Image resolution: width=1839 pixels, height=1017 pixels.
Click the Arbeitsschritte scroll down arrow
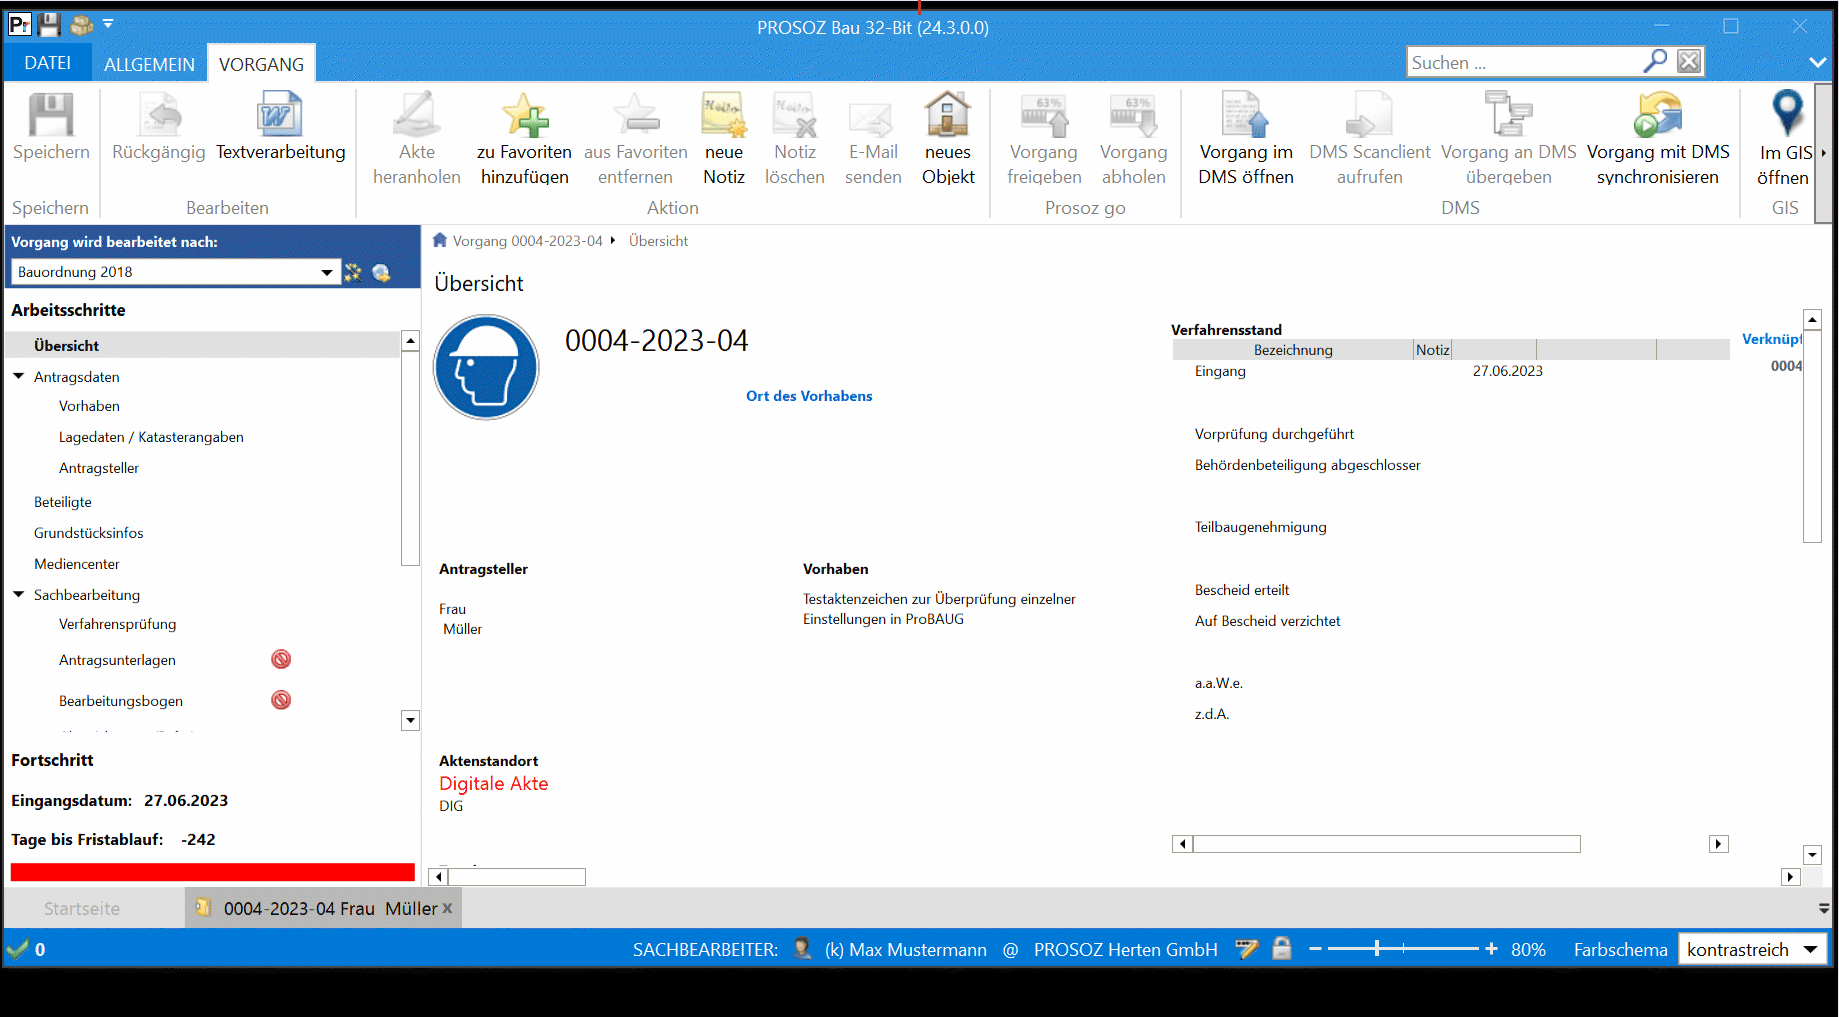[x=410, y=720]
